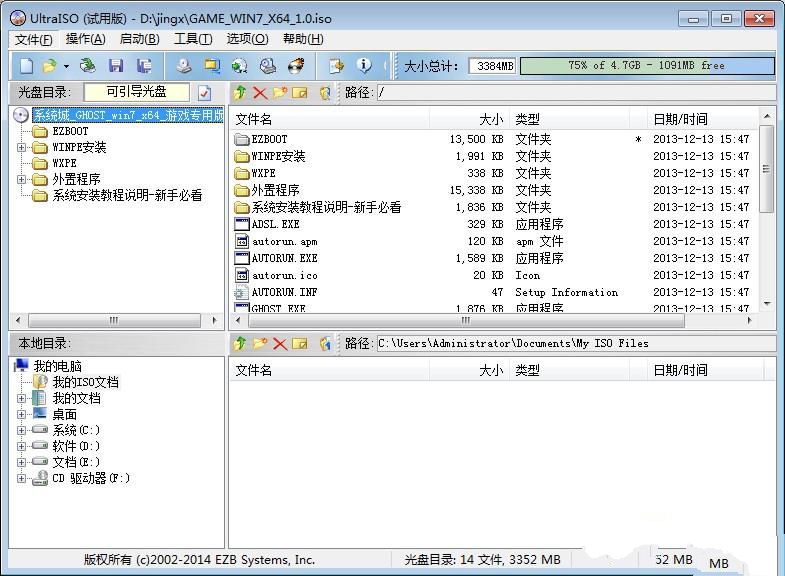Click the 可引导光盘 bootable disc button
The width and height of the screenshot is (785, 576).
[136, 92]
